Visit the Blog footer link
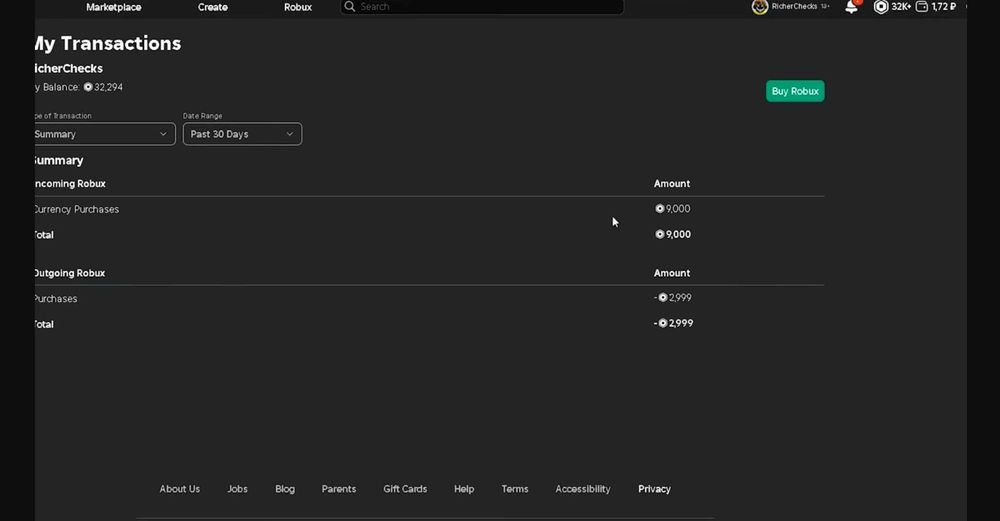Screen dimensions: 1000x521 point(285,489)
